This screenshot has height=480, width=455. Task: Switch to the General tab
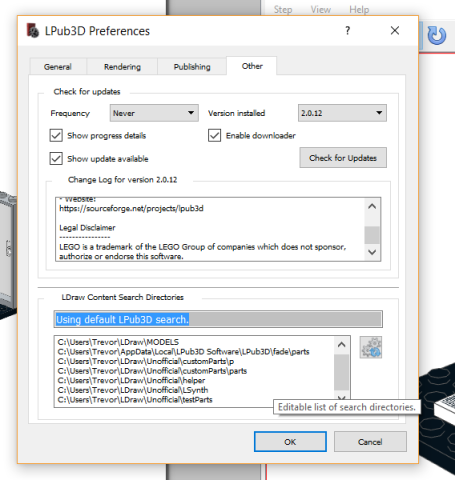click(x=58, y=67)
